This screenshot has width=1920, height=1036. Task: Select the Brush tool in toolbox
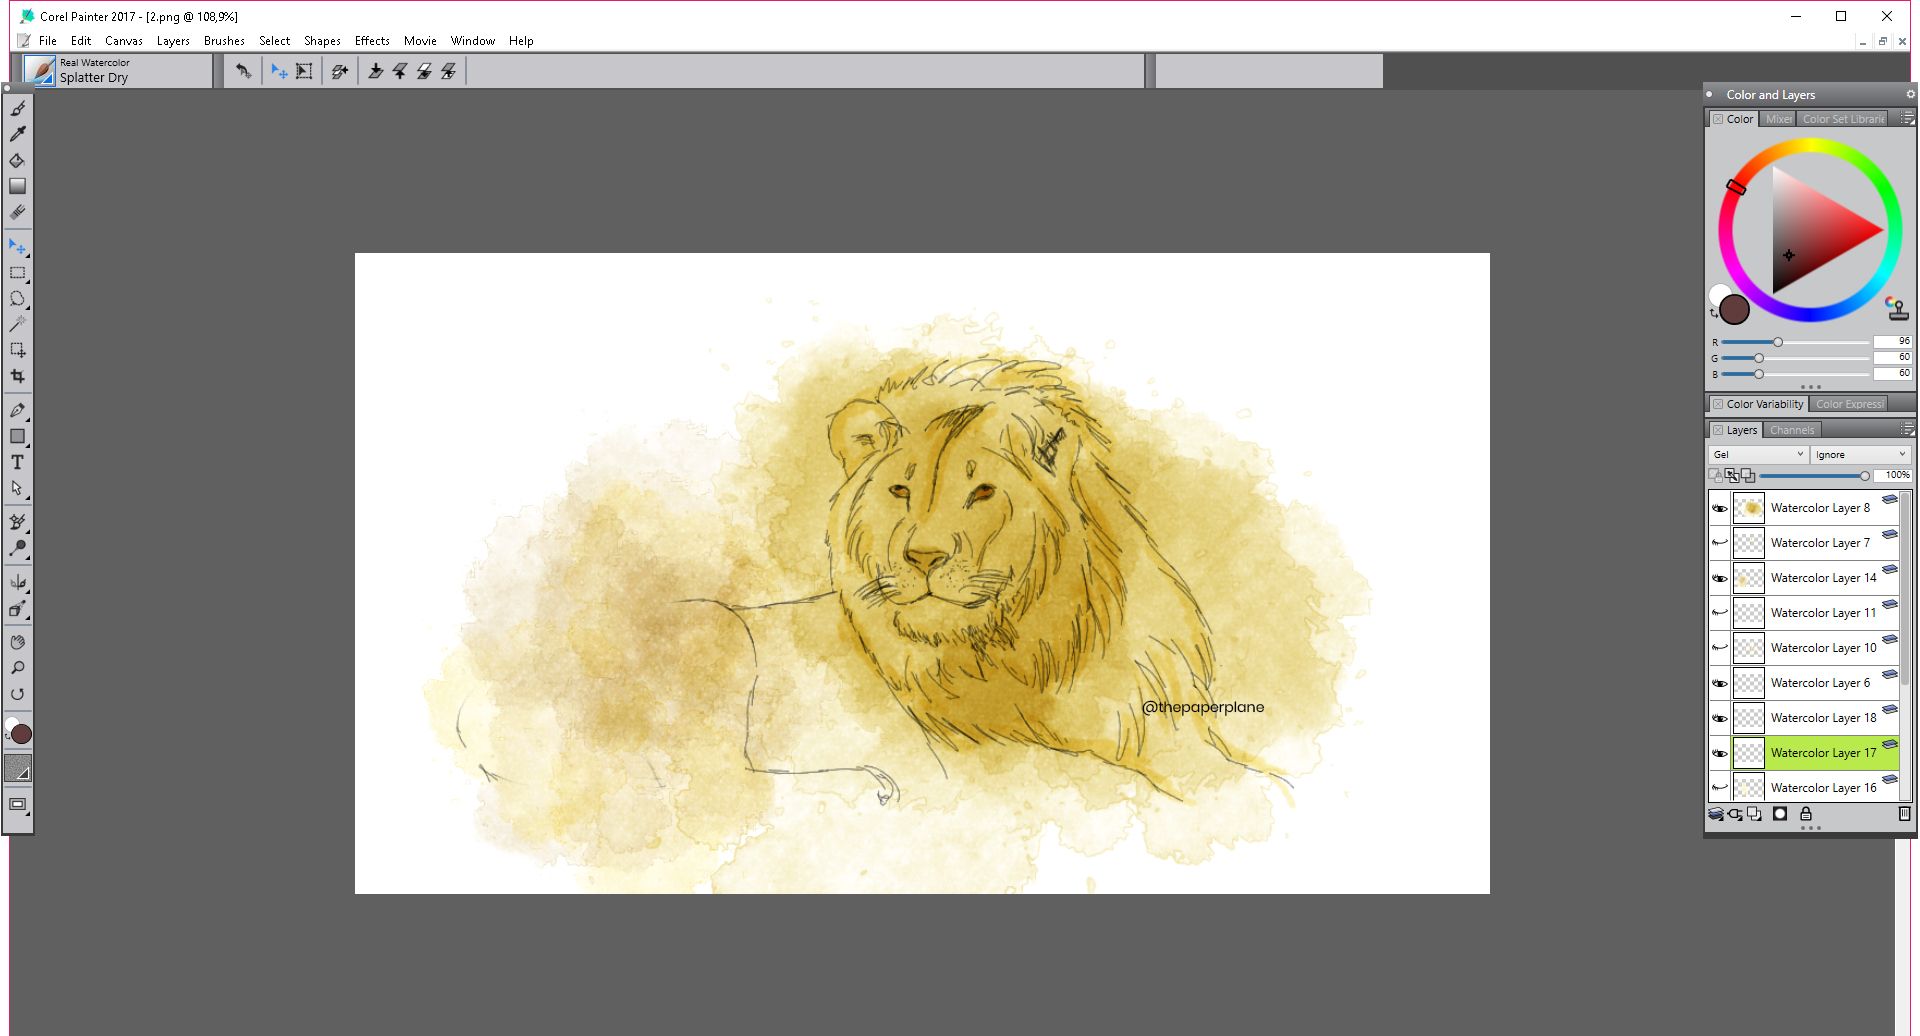click(17, 108)
